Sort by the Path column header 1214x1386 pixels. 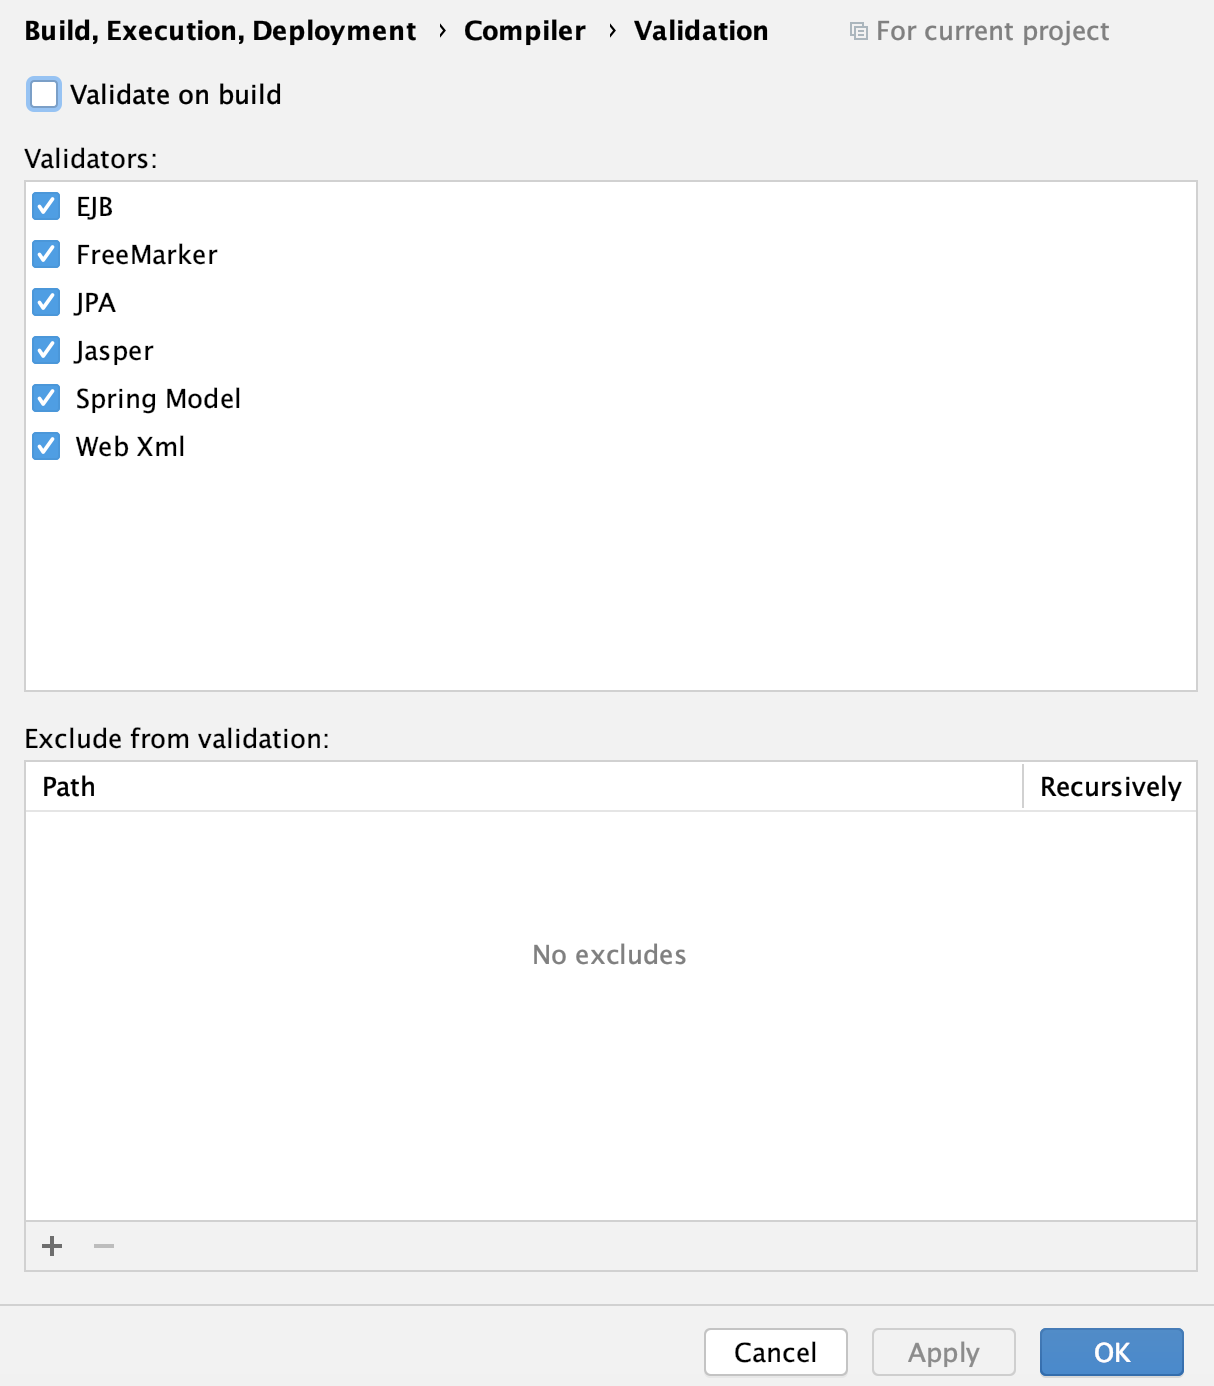coord(67,787)
